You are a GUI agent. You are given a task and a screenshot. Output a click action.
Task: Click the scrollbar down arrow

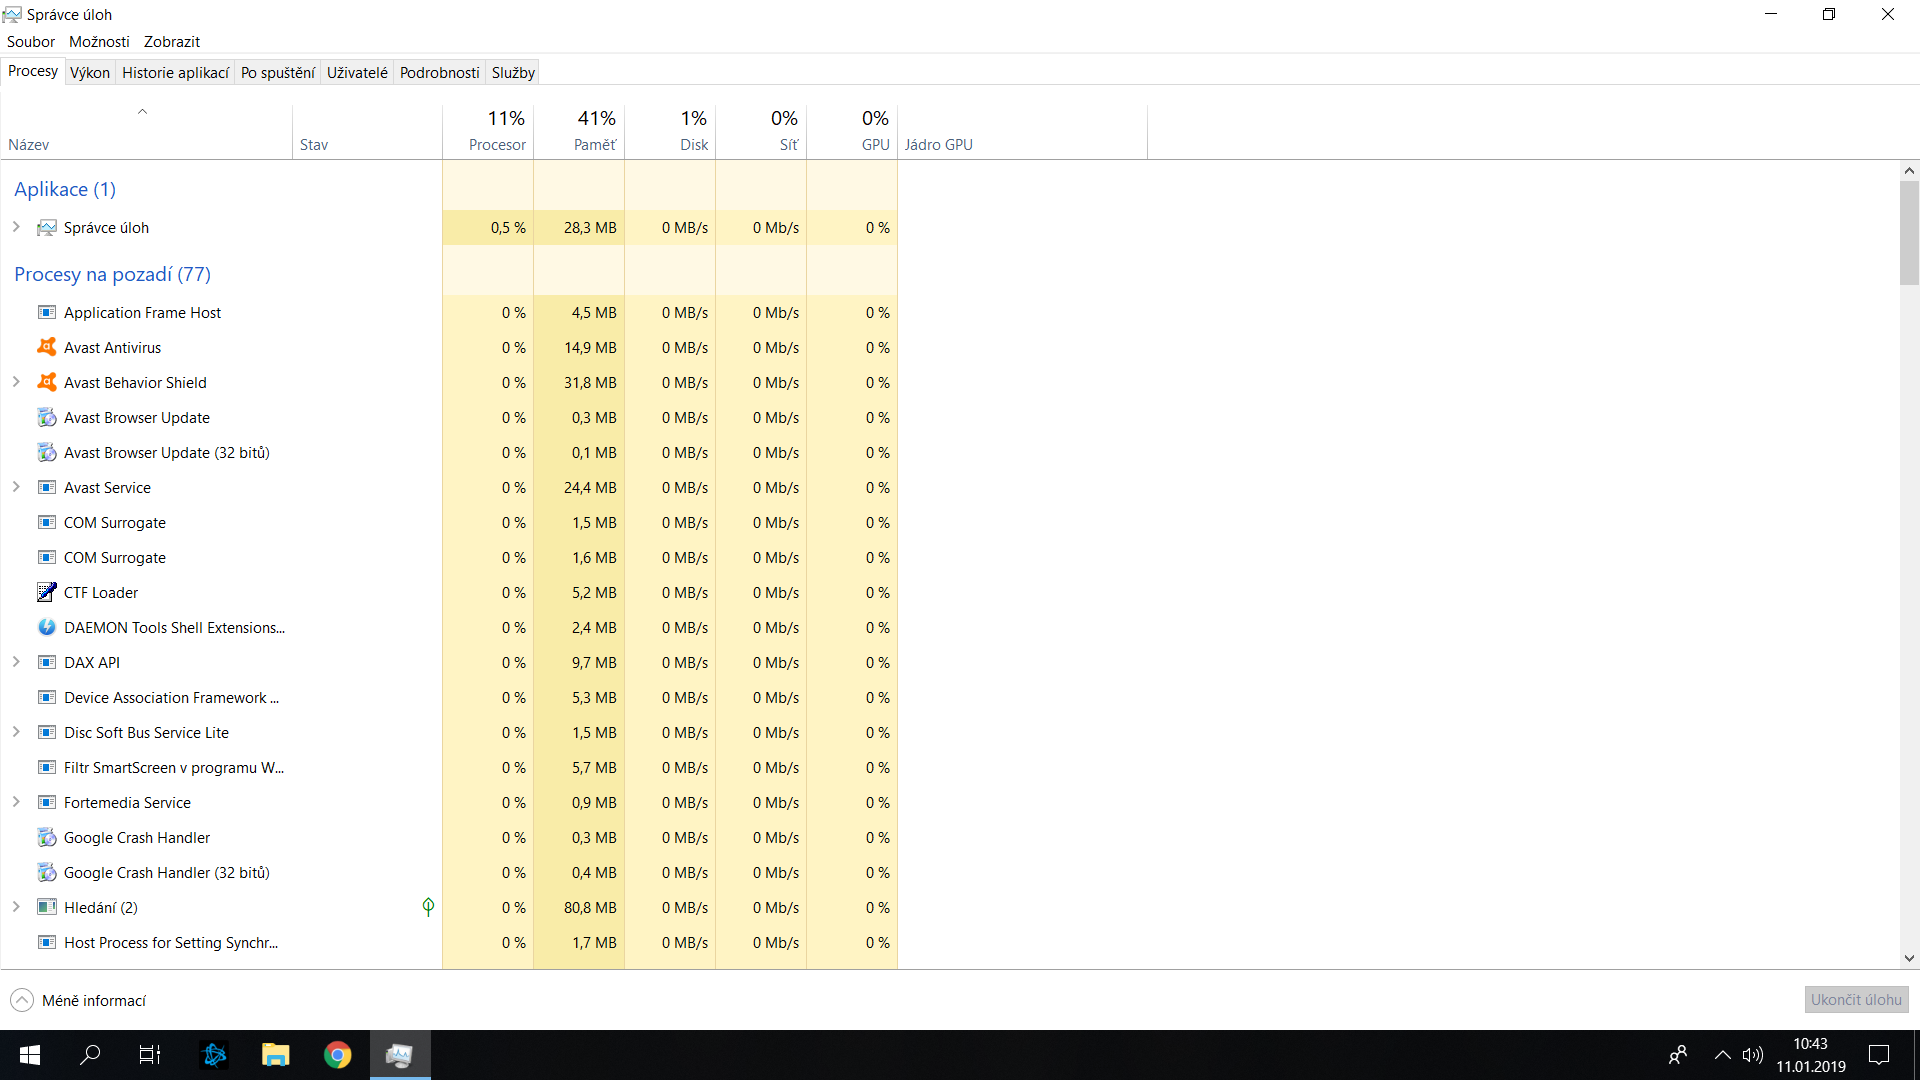(x=1909, y=958)
